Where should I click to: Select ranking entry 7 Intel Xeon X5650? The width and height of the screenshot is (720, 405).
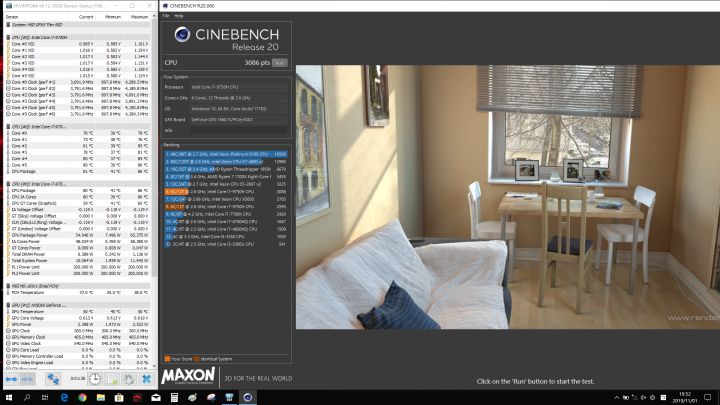click(226, 199)
